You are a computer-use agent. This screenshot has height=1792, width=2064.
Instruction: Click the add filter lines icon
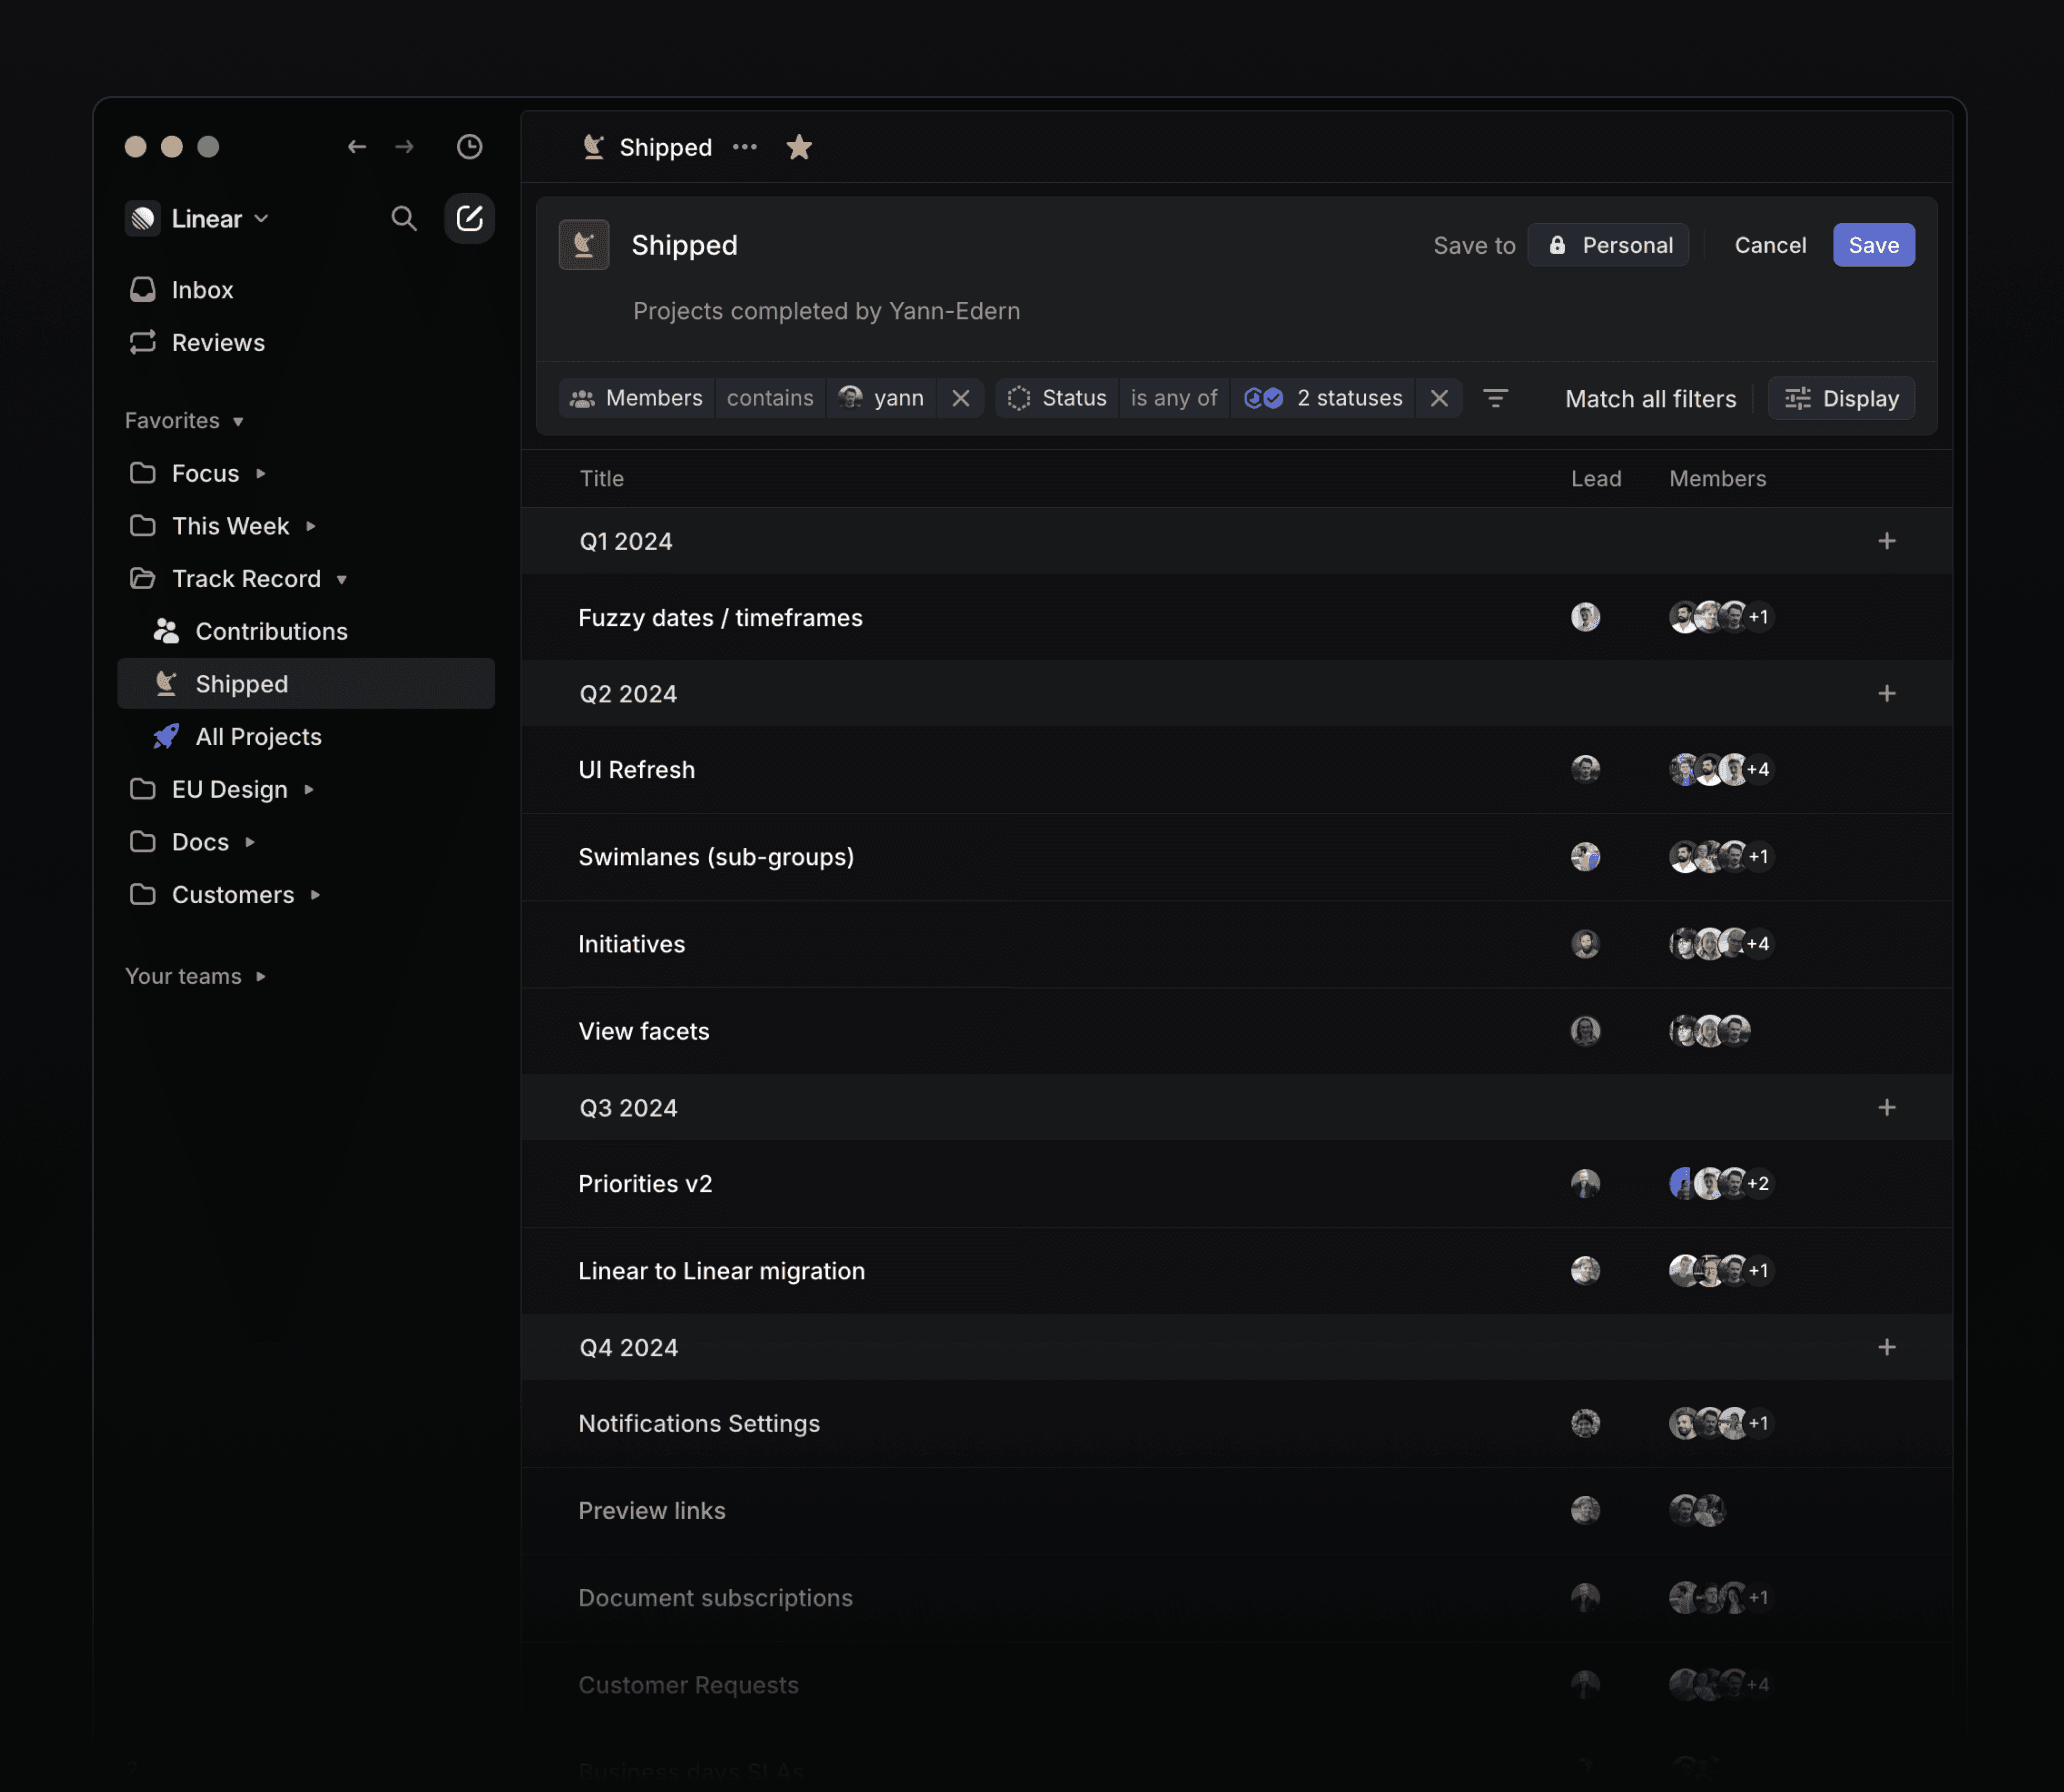pos(1495,398)
